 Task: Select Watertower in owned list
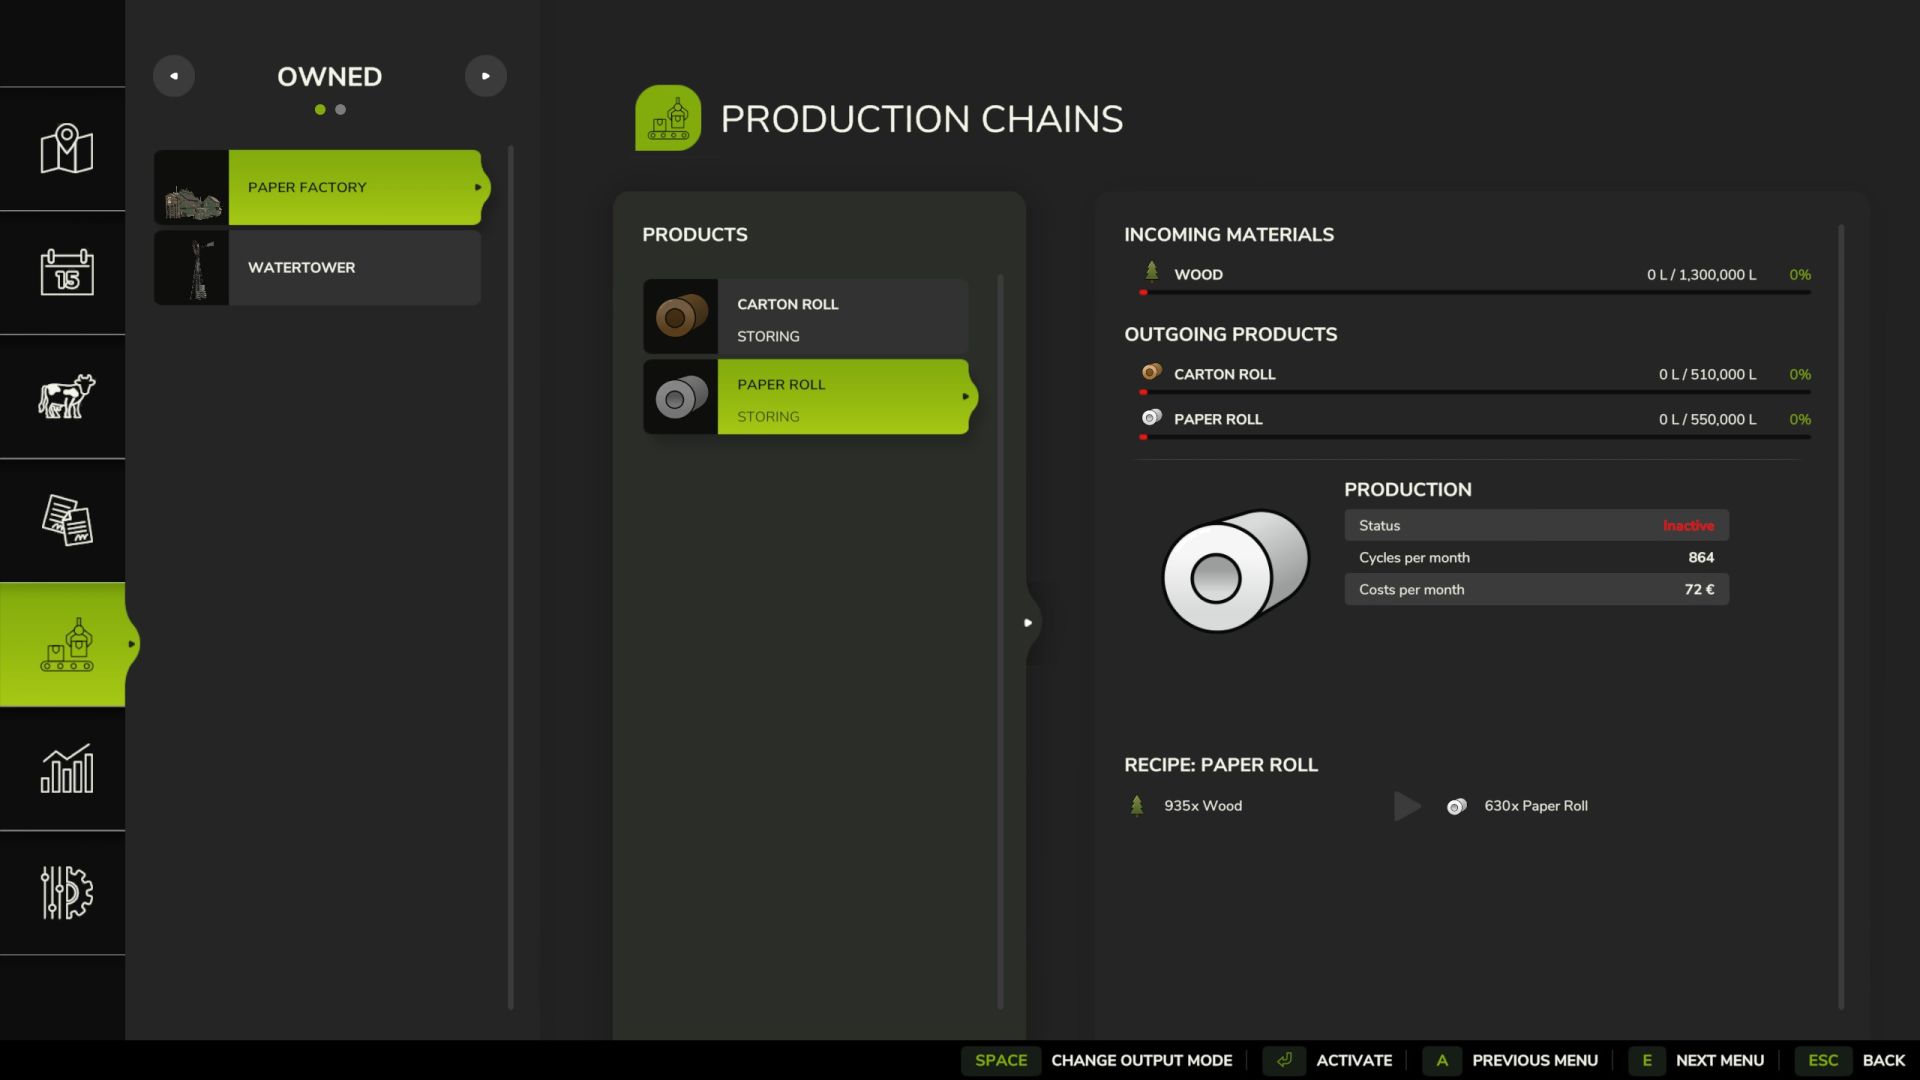(354, 268)
